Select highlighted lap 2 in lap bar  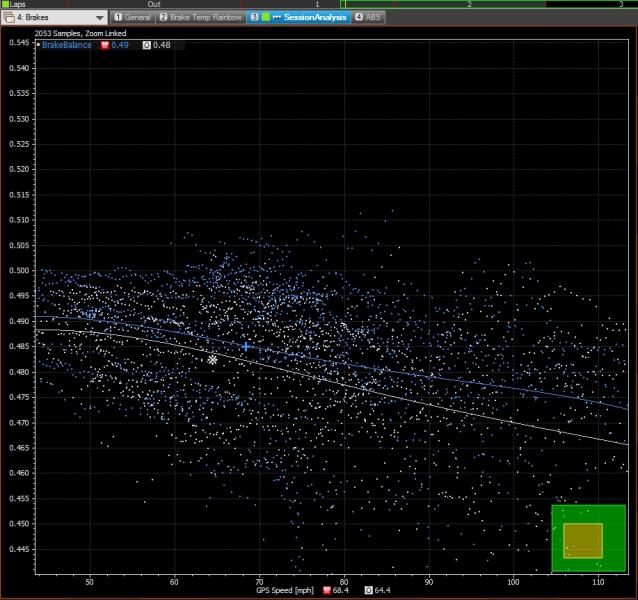[x=469, y=4]
